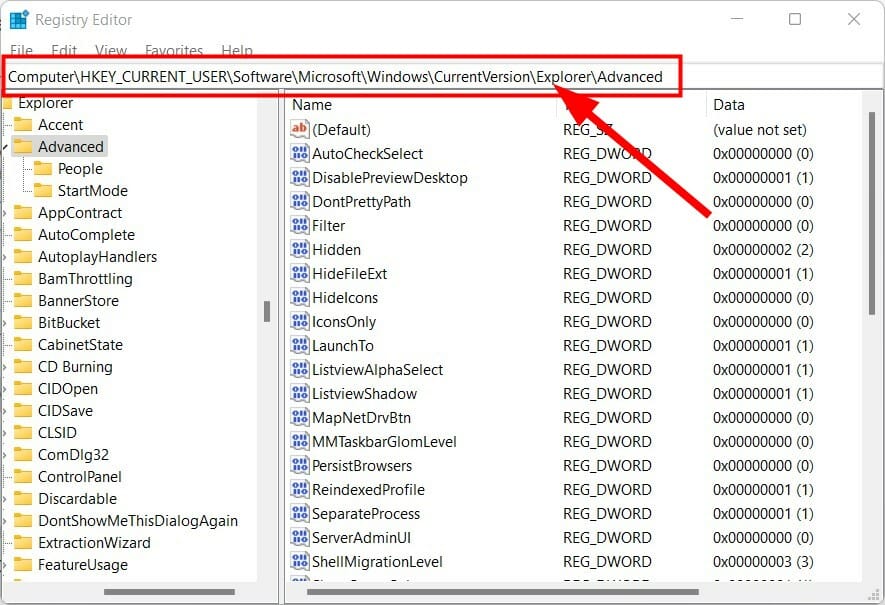
Task: Open the Edit menu
Action: 64,50
